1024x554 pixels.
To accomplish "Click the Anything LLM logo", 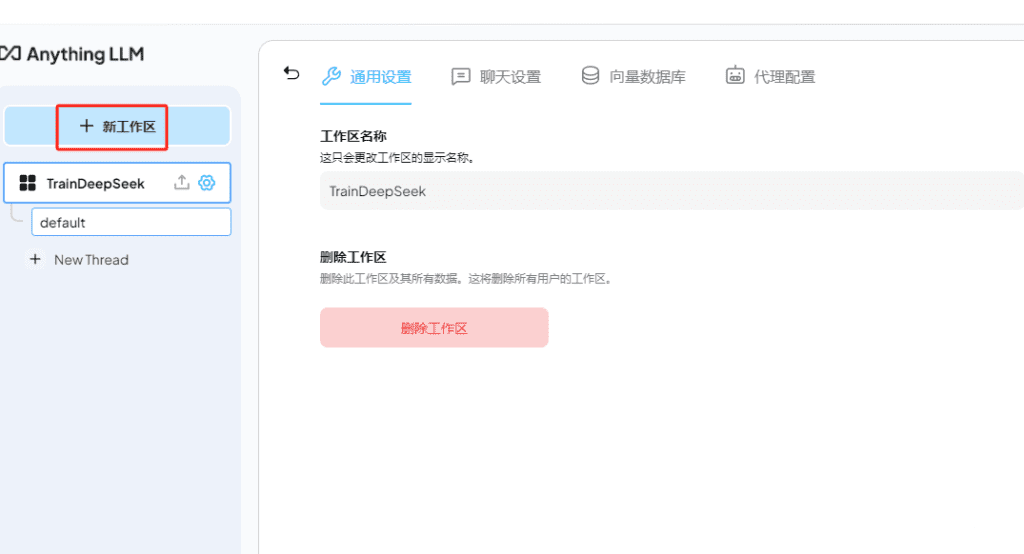I will click(x=72, y=54).
